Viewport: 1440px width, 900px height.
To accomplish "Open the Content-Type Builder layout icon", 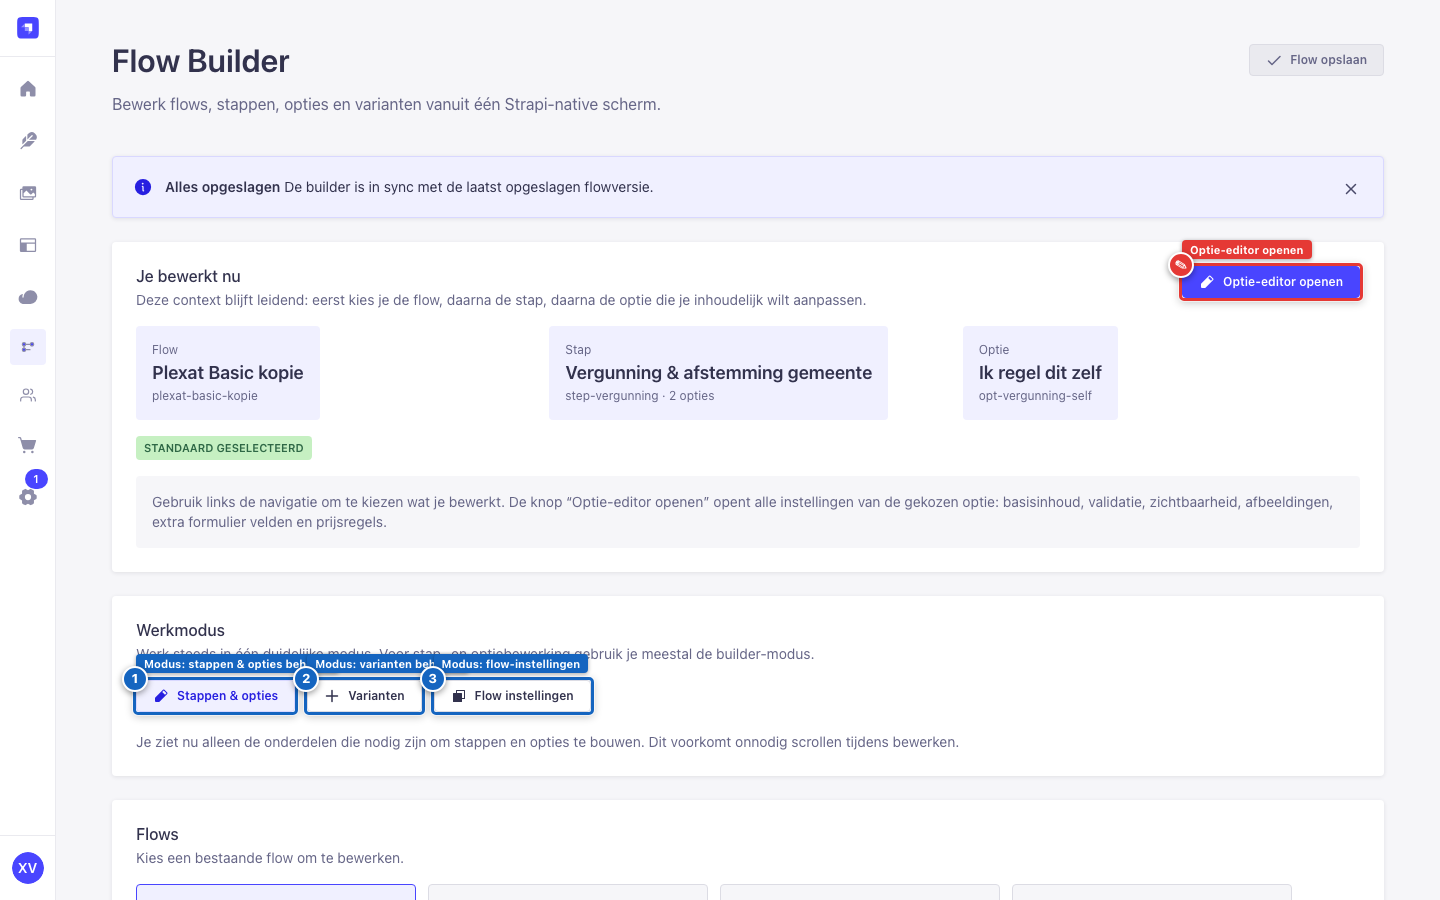I will pyautogui.click(x=28, y=245).
